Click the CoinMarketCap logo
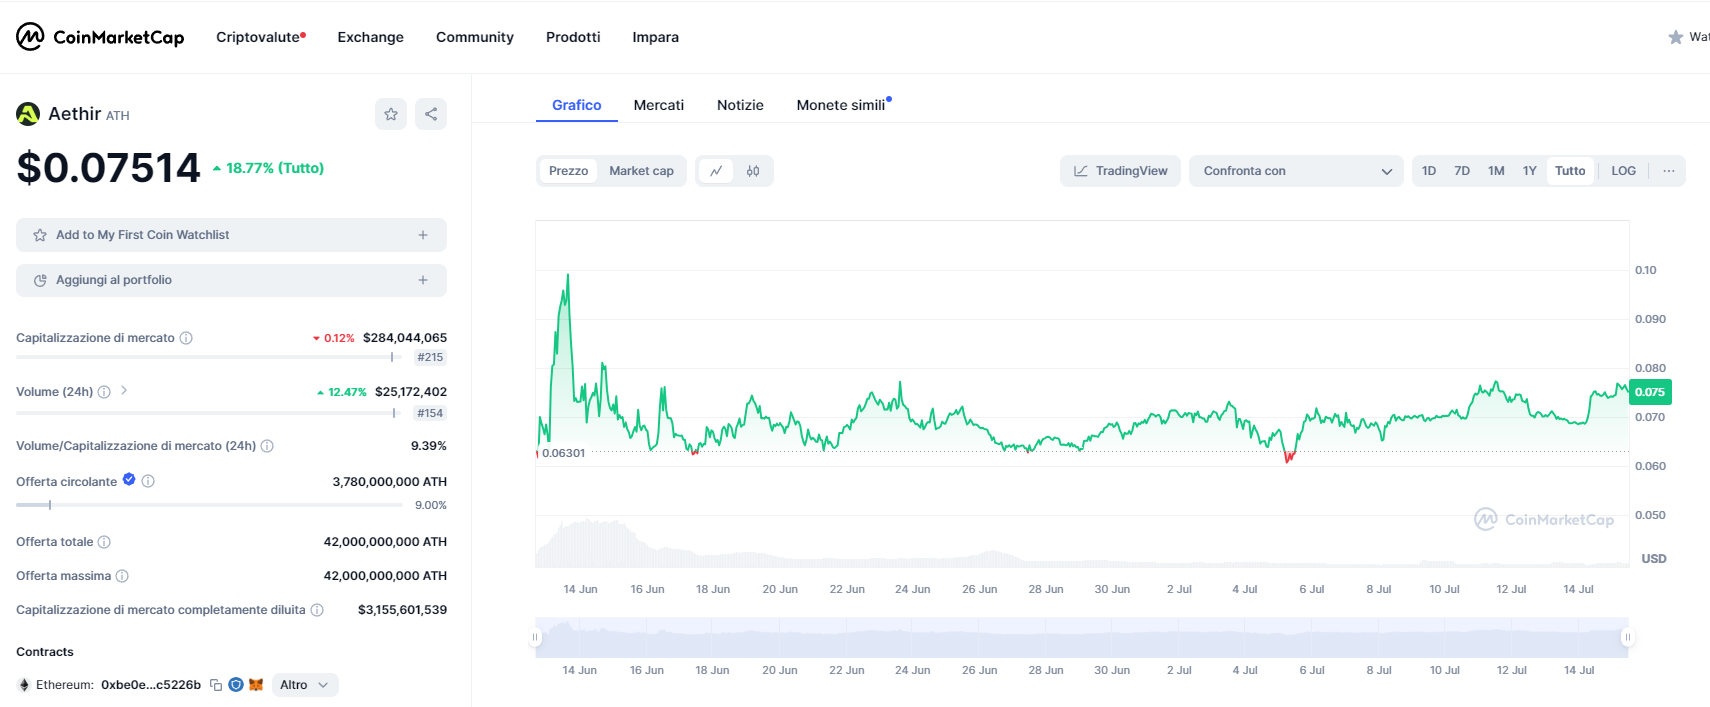Screen dimensions: 1710x707 pyautogui.click(x=100, y=37)
